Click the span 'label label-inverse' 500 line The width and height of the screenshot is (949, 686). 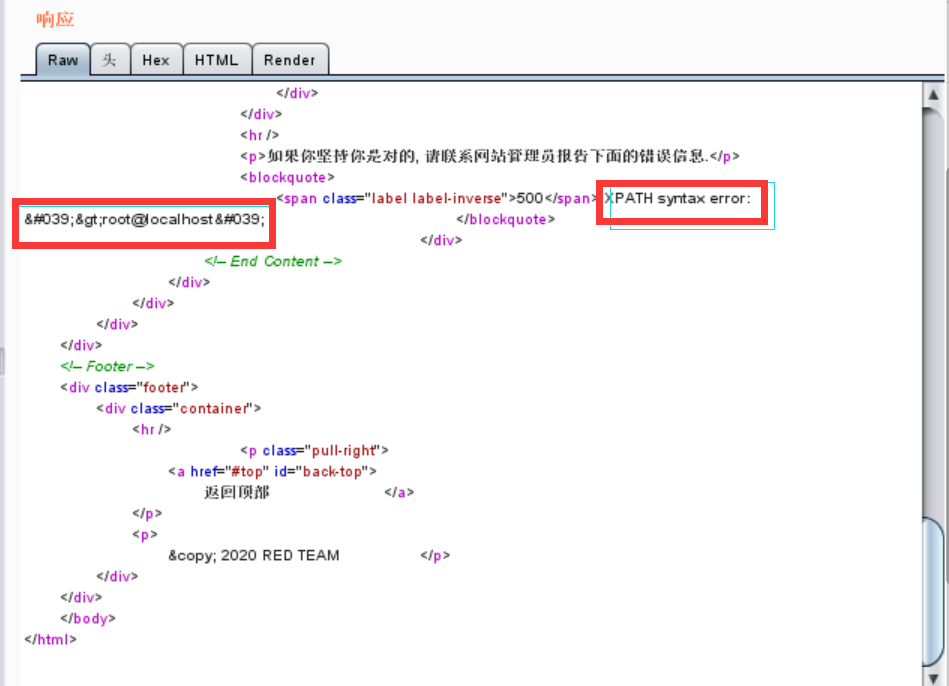tap(437, 199)
